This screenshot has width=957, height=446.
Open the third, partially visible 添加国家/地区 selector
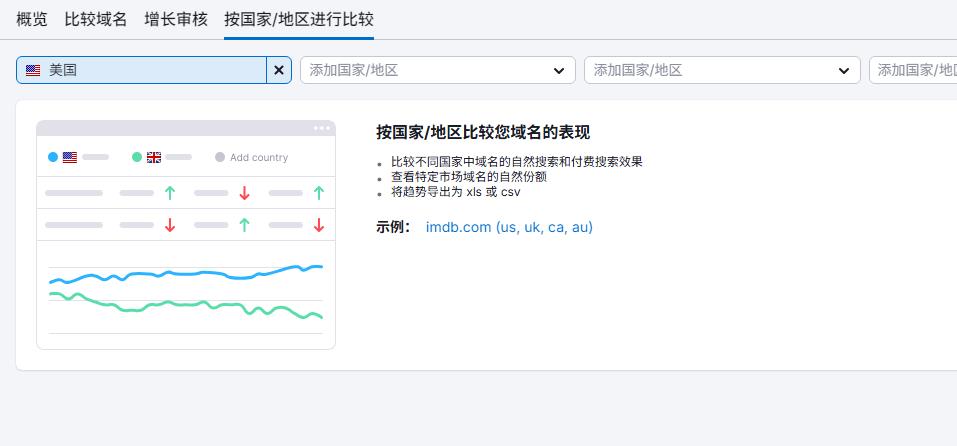(x=914, y=70)
